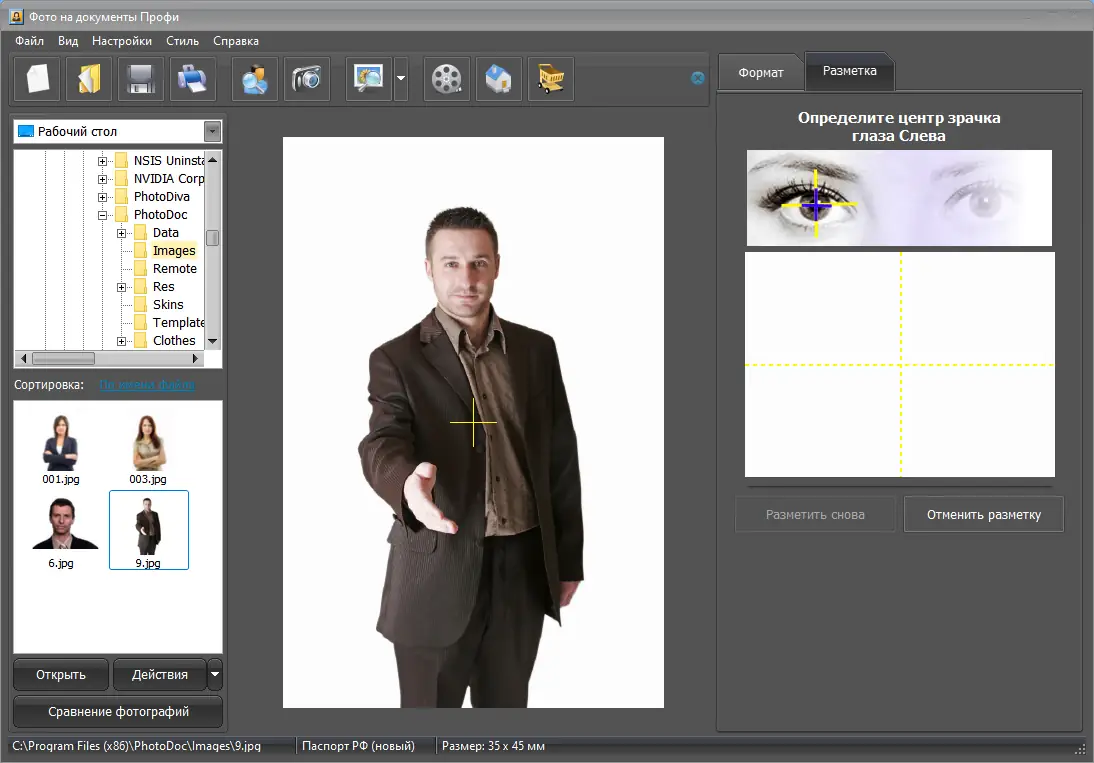Click the floppy disk save icon
The height and width of the screenshot is (763, 1094).
pyautogui.click(x=141, y=79)
